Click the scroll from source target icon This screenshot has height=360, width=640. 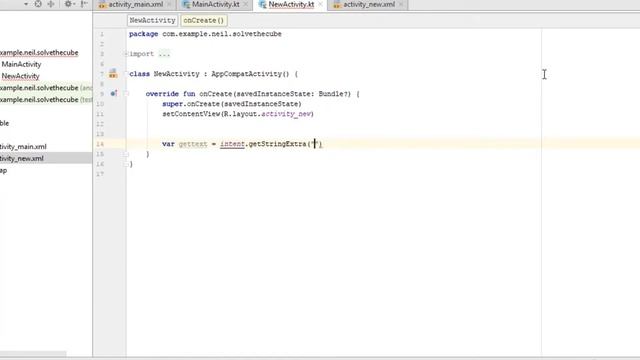38,4
